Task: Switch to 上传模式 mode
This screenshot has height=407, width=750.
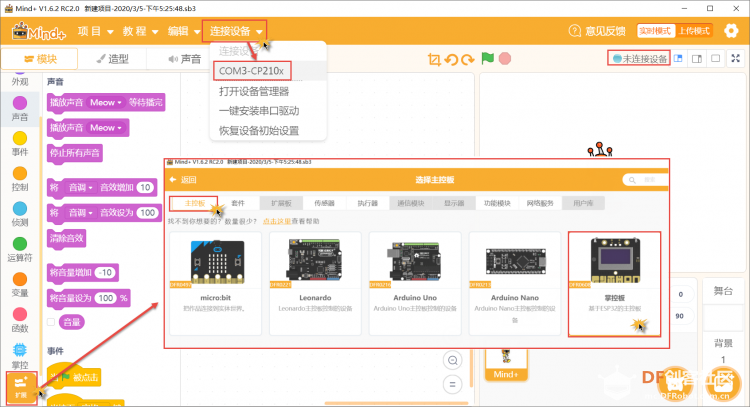Action: click(x=694, y=31)
